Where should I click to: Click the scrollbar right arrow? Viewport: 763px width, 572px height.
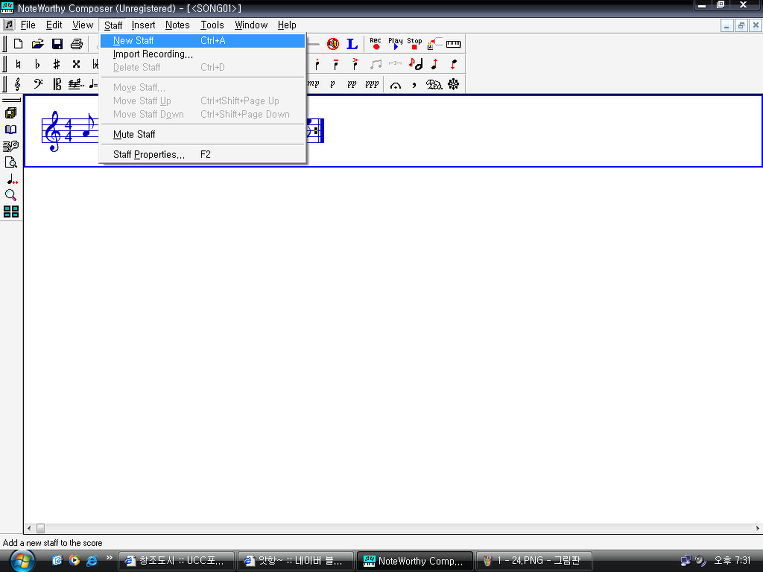[x=758, y=528]
